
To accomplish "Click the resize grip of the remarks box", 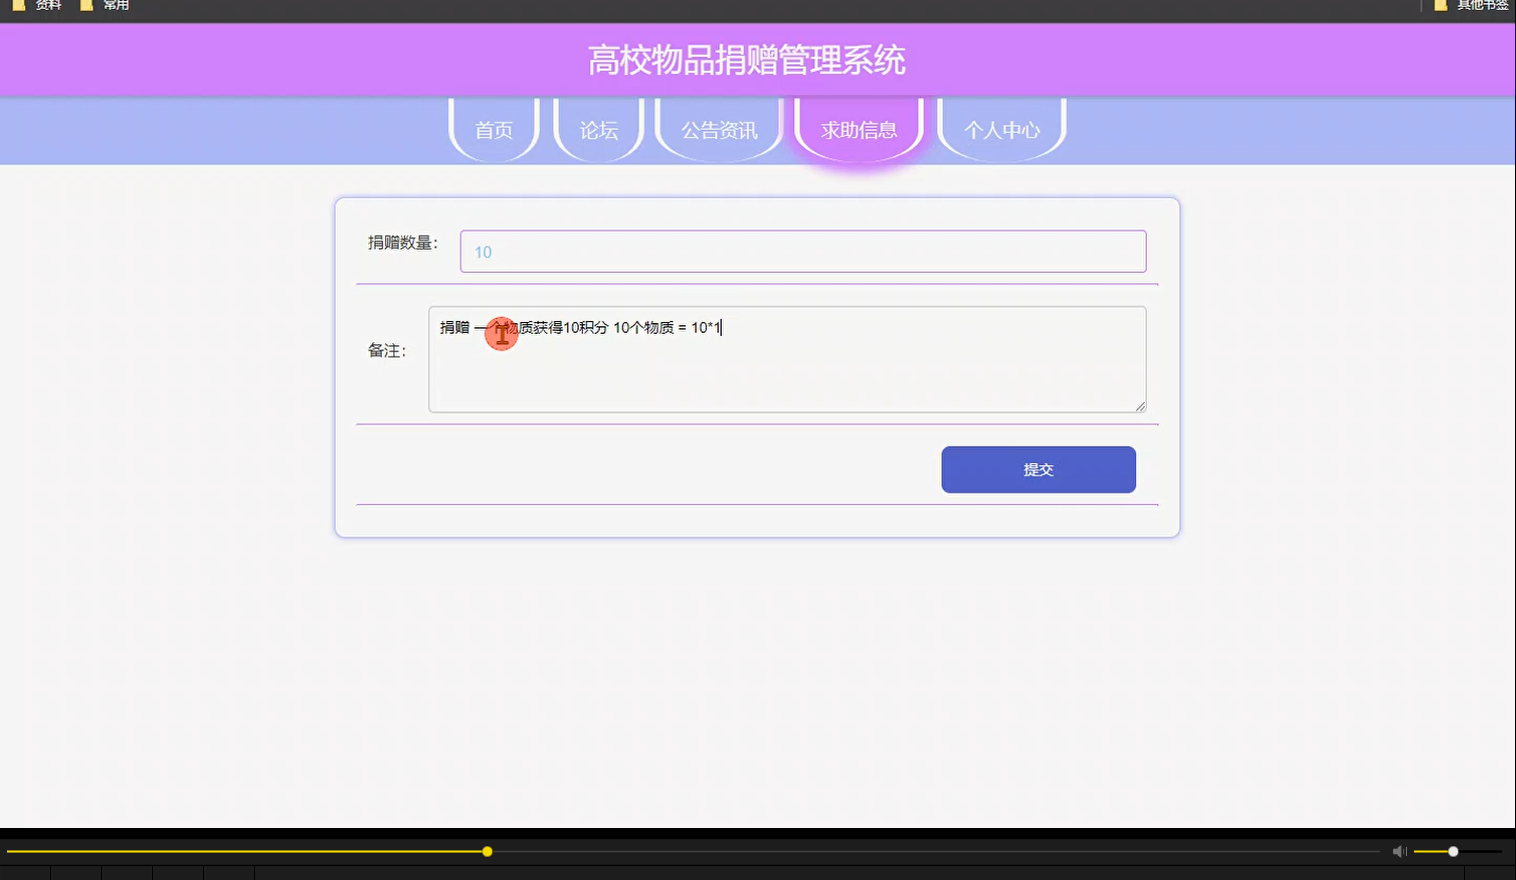I will (1139, 405).
